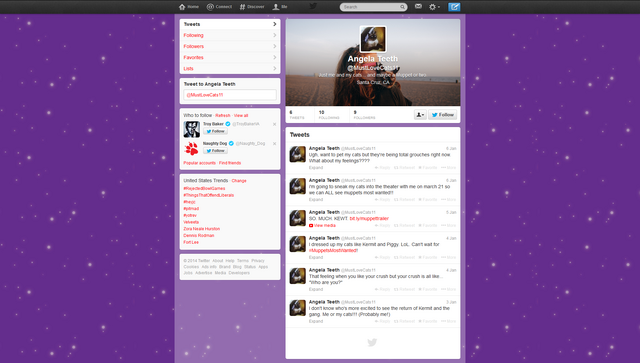Retweet the 'SO. MUCH. KEWT' tweet
The width and height of the screenshot is (640, 363).
coord(404,225)
